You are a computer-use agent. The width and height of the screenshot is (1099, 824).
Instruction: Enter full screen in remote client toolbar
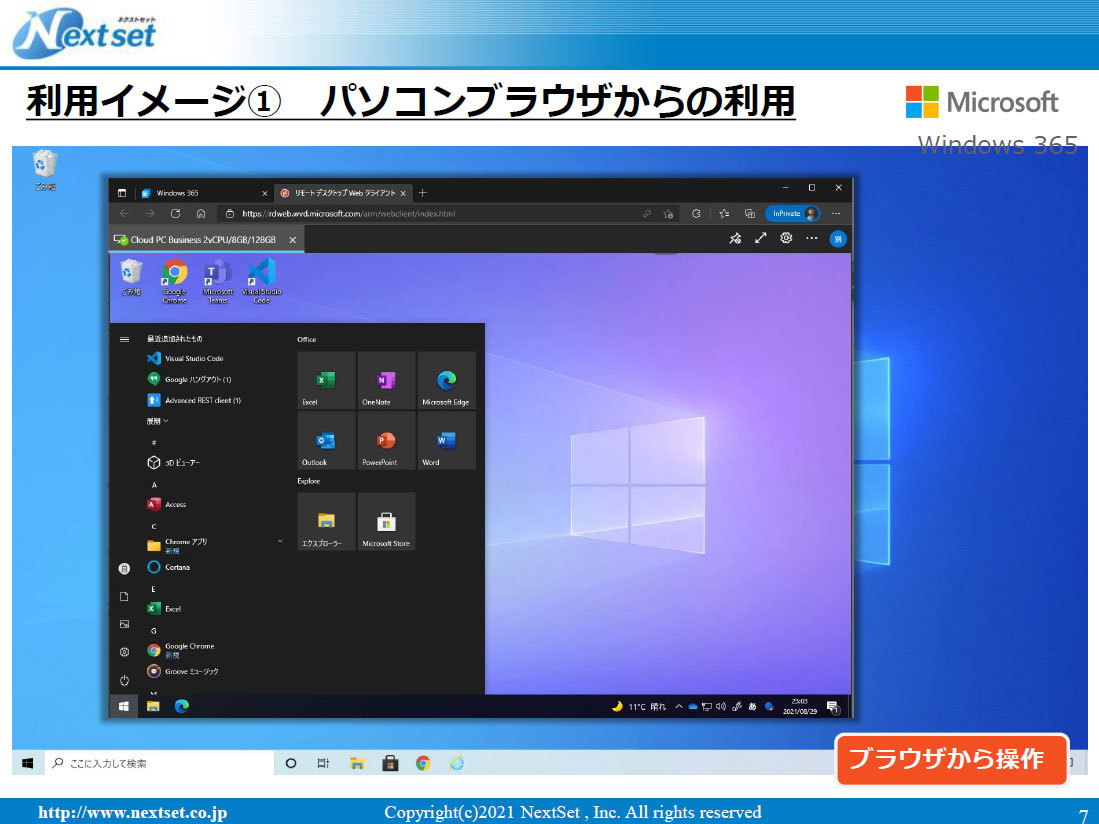tap(760, 238)
